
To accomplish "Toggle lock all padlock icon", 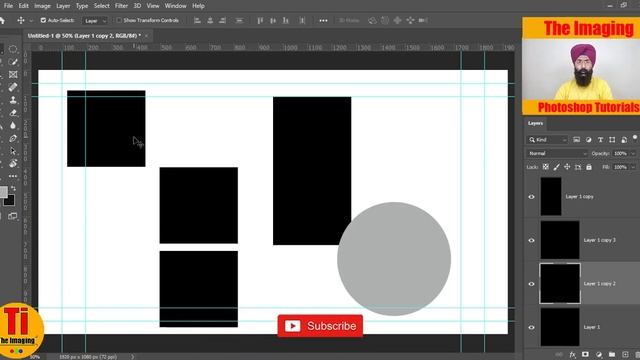I will click(x=589, y=167).
